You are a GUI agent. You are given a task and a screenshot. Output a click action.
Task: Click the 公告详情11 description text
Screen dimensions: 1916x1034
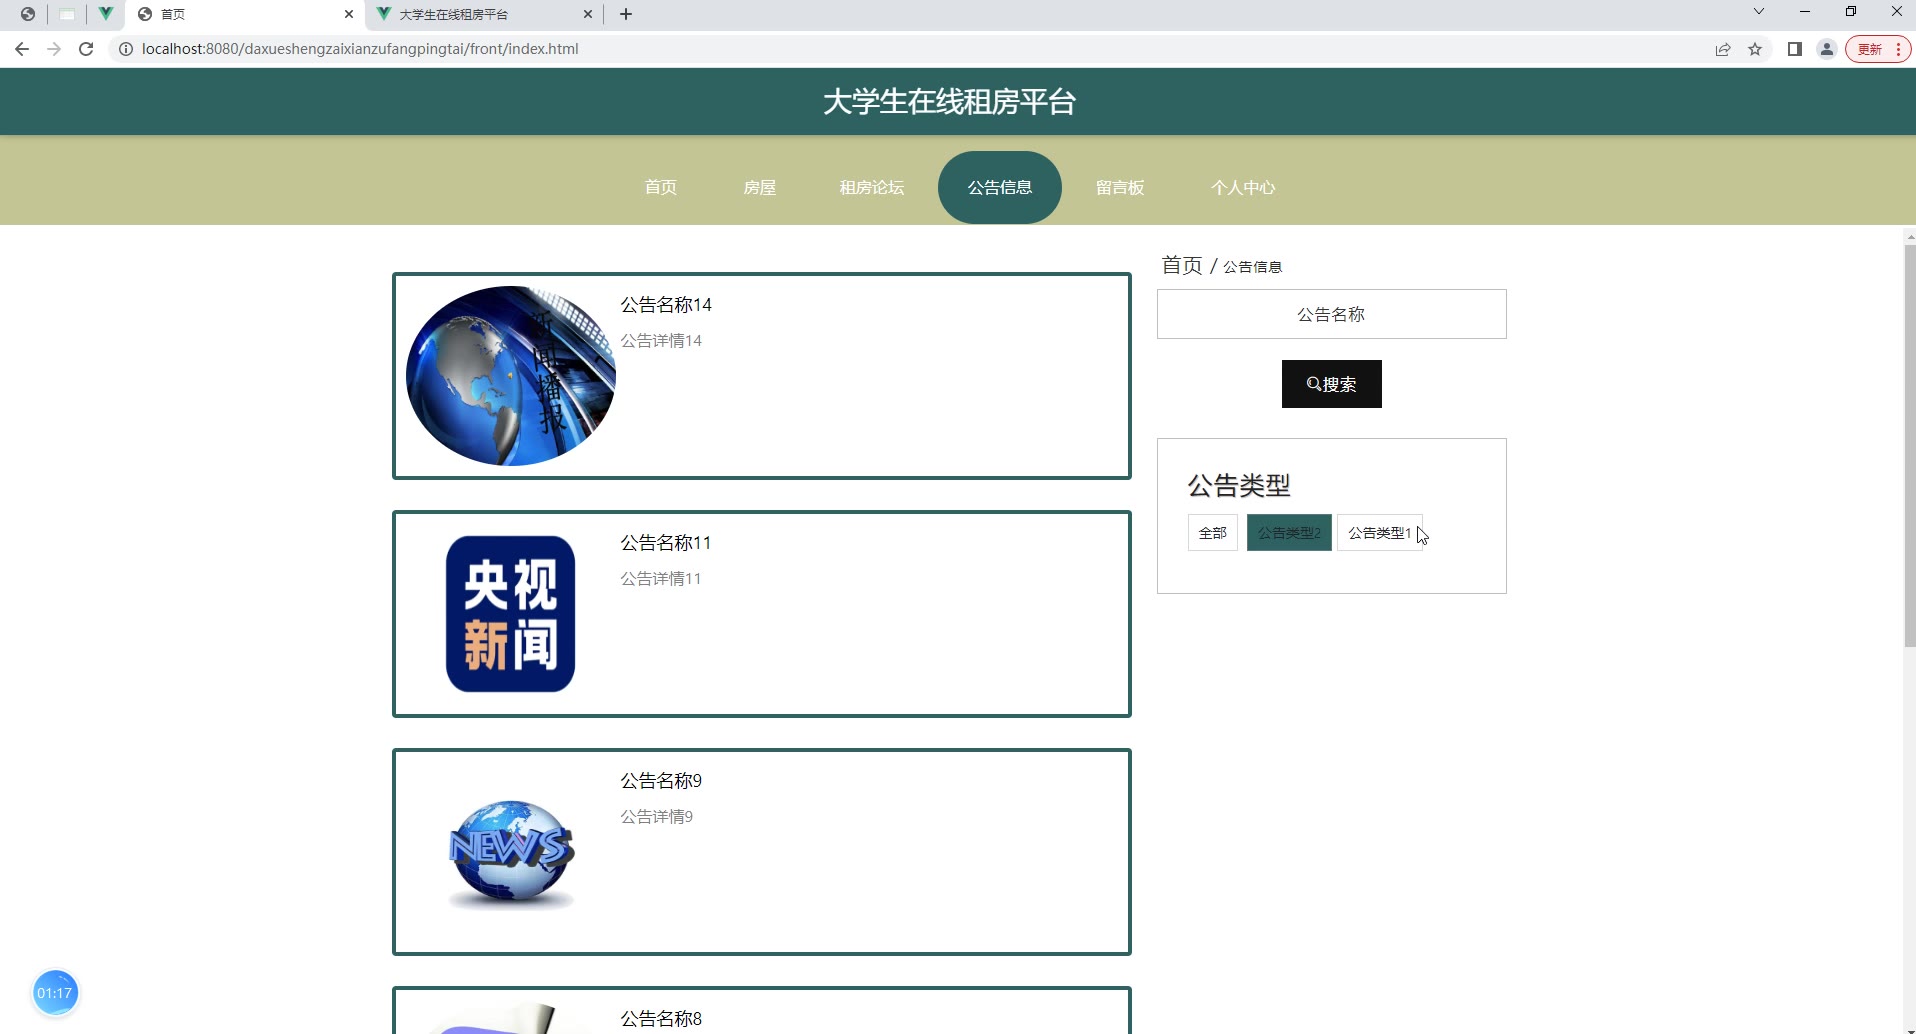[x=661, y=579]
